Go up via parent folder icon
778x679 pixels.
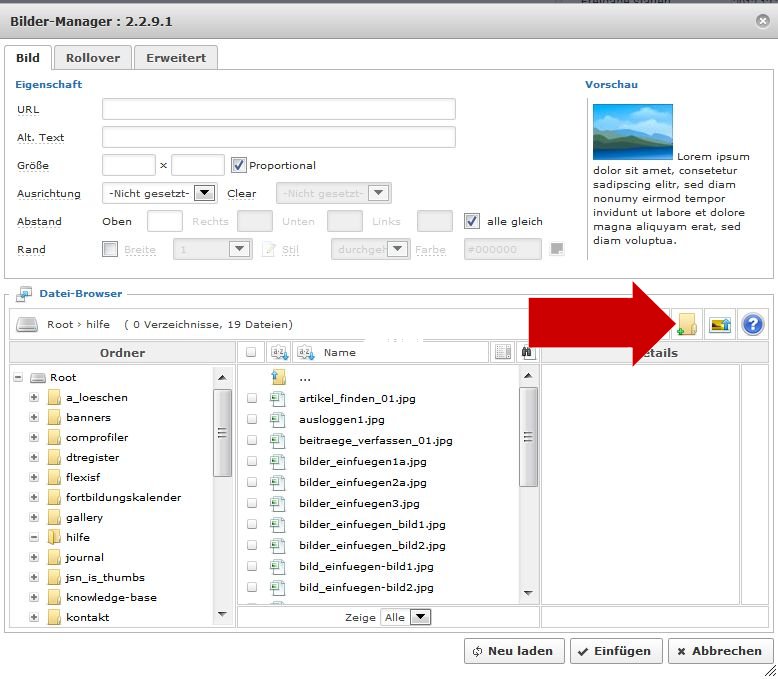click(279, 377)
